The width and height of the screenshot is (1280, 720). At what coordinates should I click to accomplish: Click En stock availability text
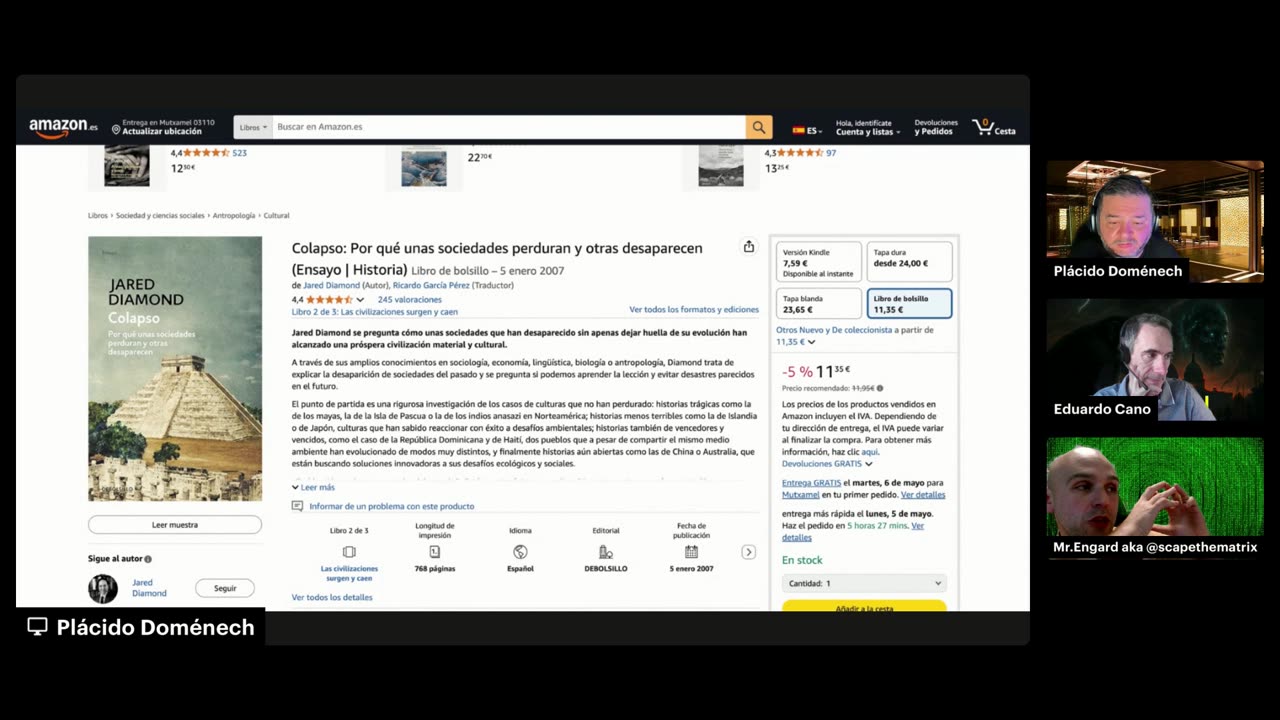pos(802,560)
